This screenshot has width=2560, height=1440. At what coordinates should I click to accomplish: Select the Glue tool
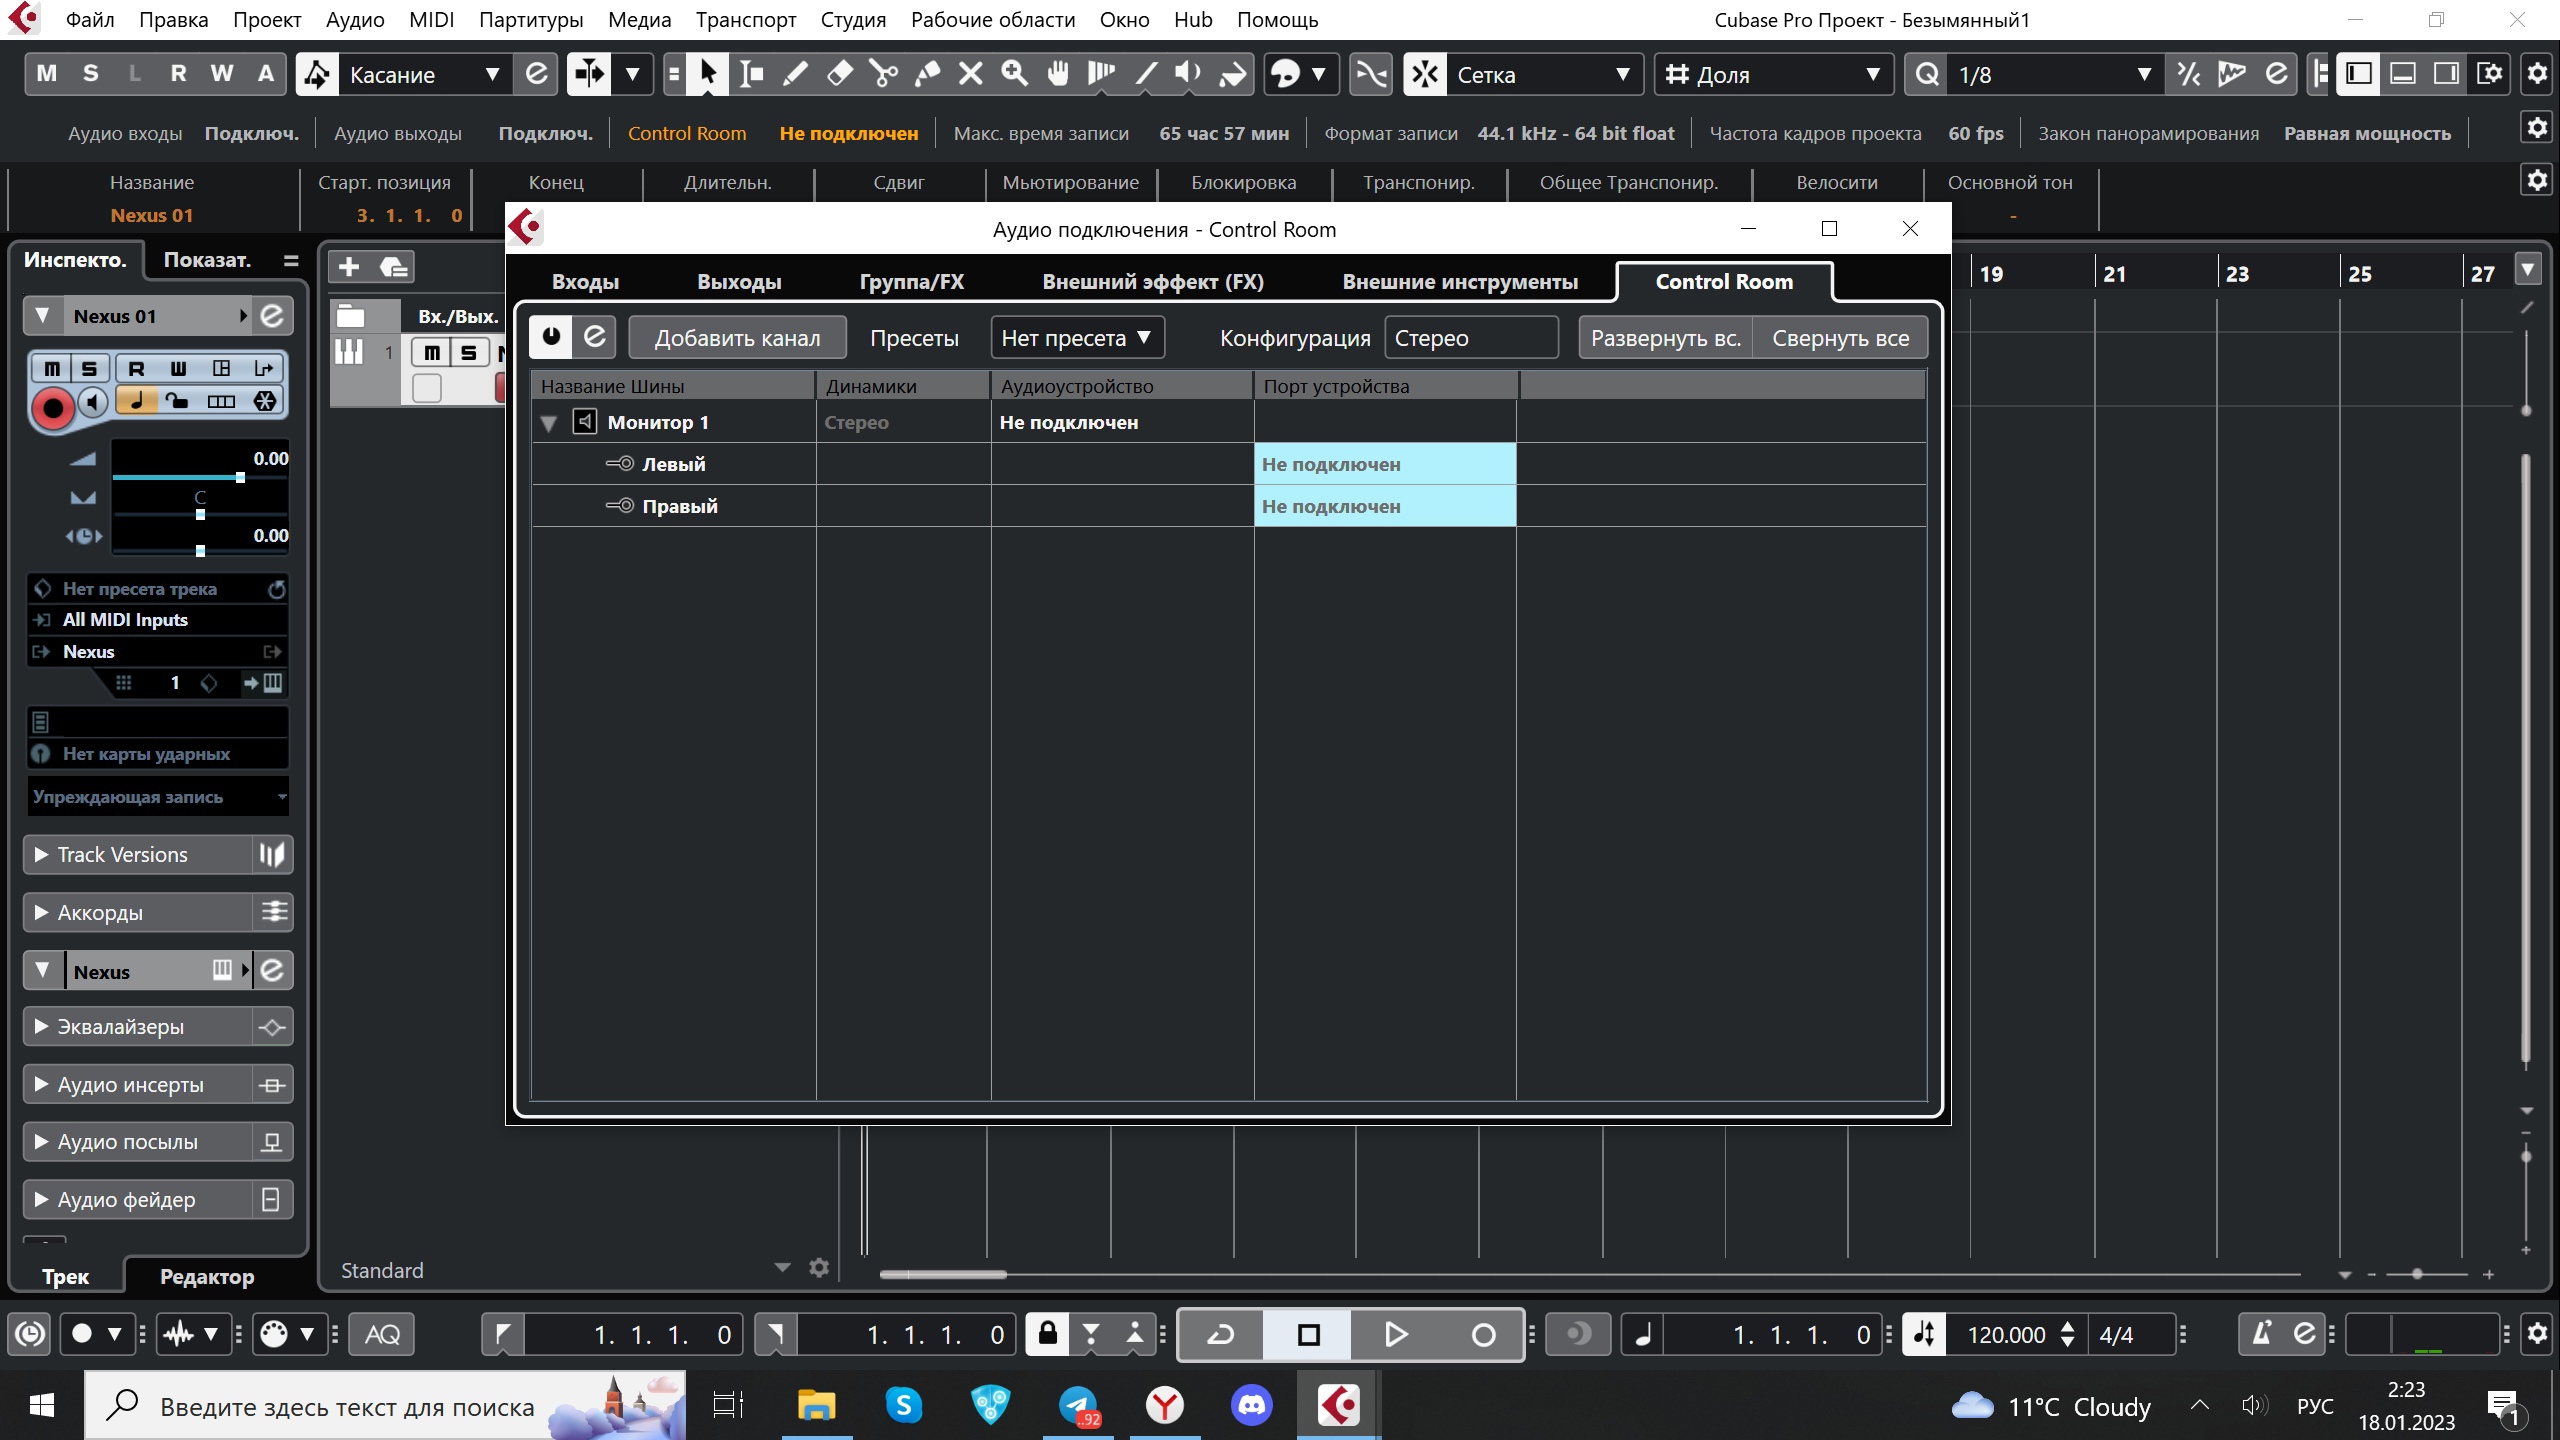(x=927, y=74)
